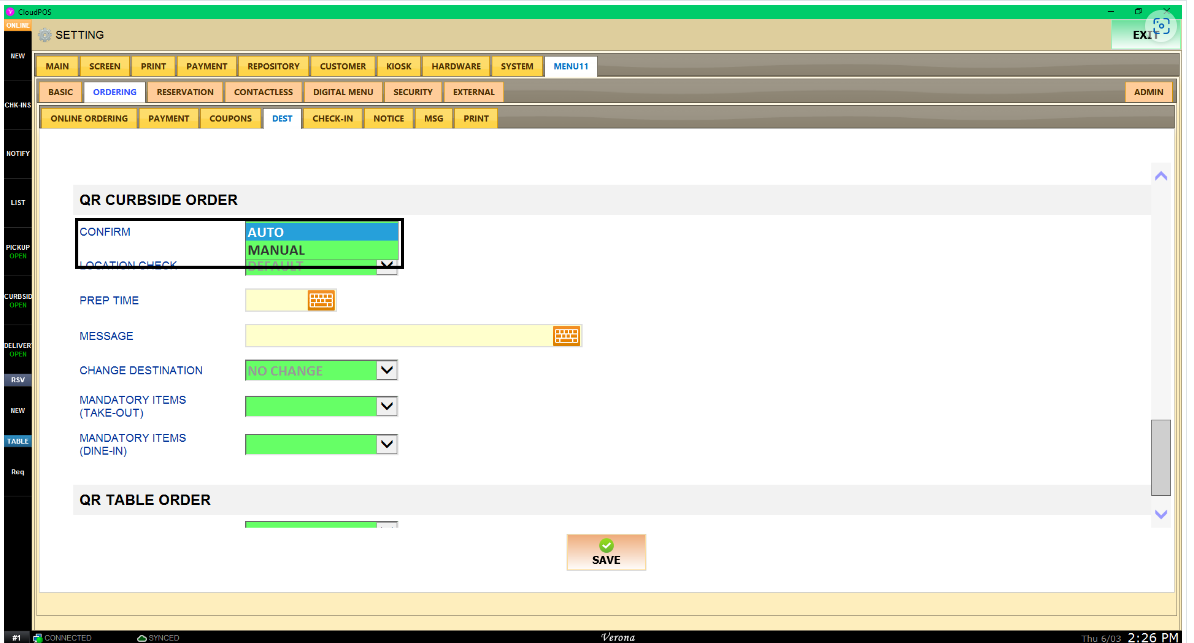Click the vertical scrollbar thumb
Screen dimensions: 1194x643
[x=1160, y=457]
